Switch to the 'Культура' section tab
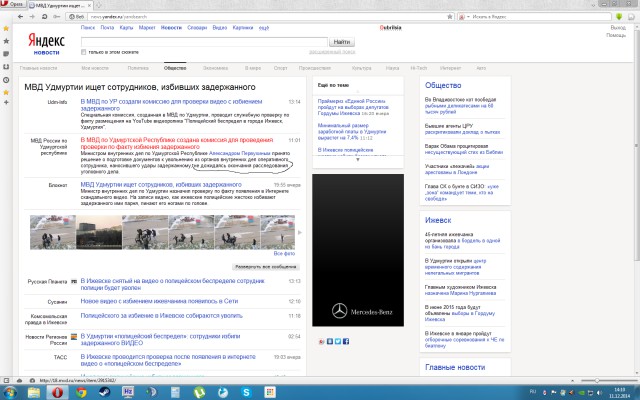Viewport: 640px width, 400px height. point(361,68)
